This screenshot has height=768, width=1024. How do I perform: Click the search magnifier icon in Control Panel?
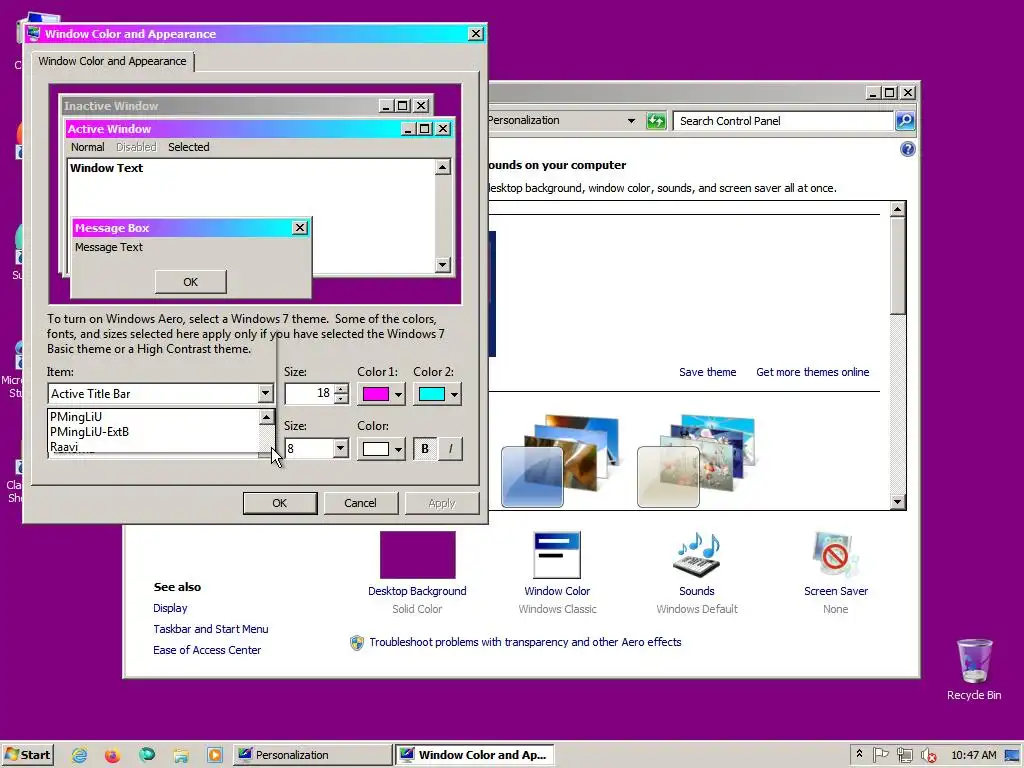pyautogui.click(x=904, y=121)
